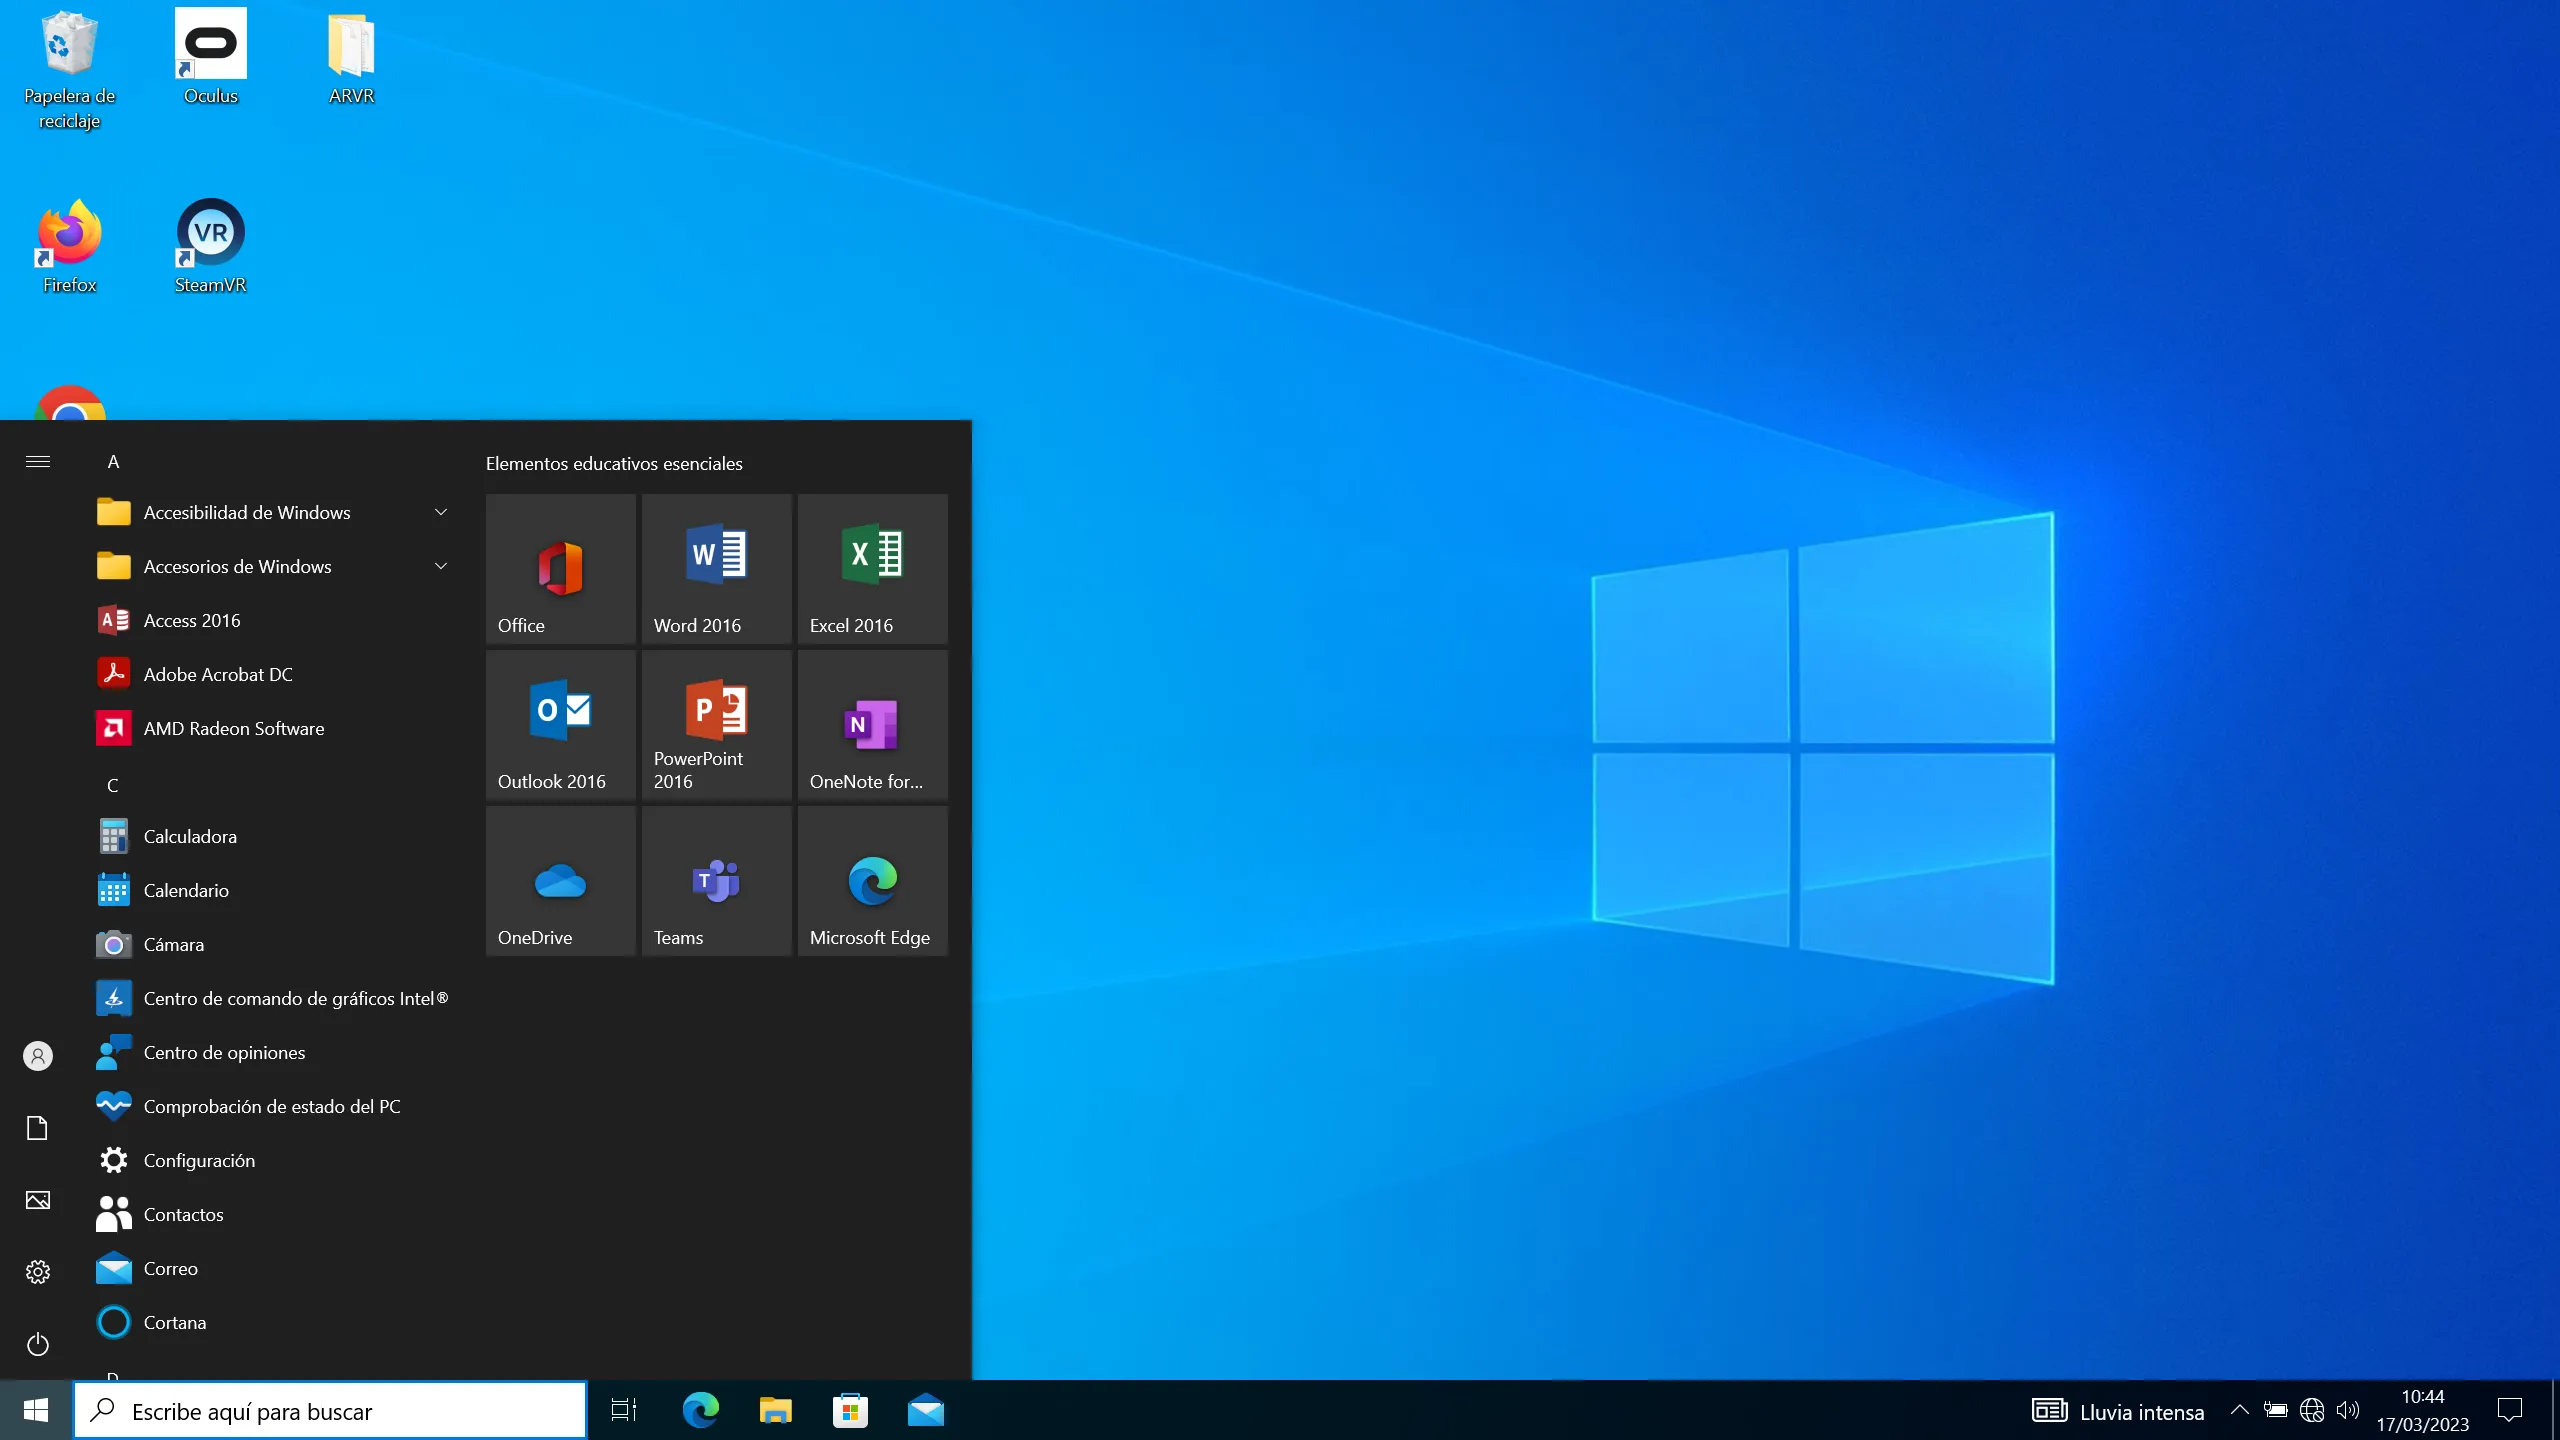Open Mail from the taskbar
The image size is (2560, 1440).
tap(926, 1411)
